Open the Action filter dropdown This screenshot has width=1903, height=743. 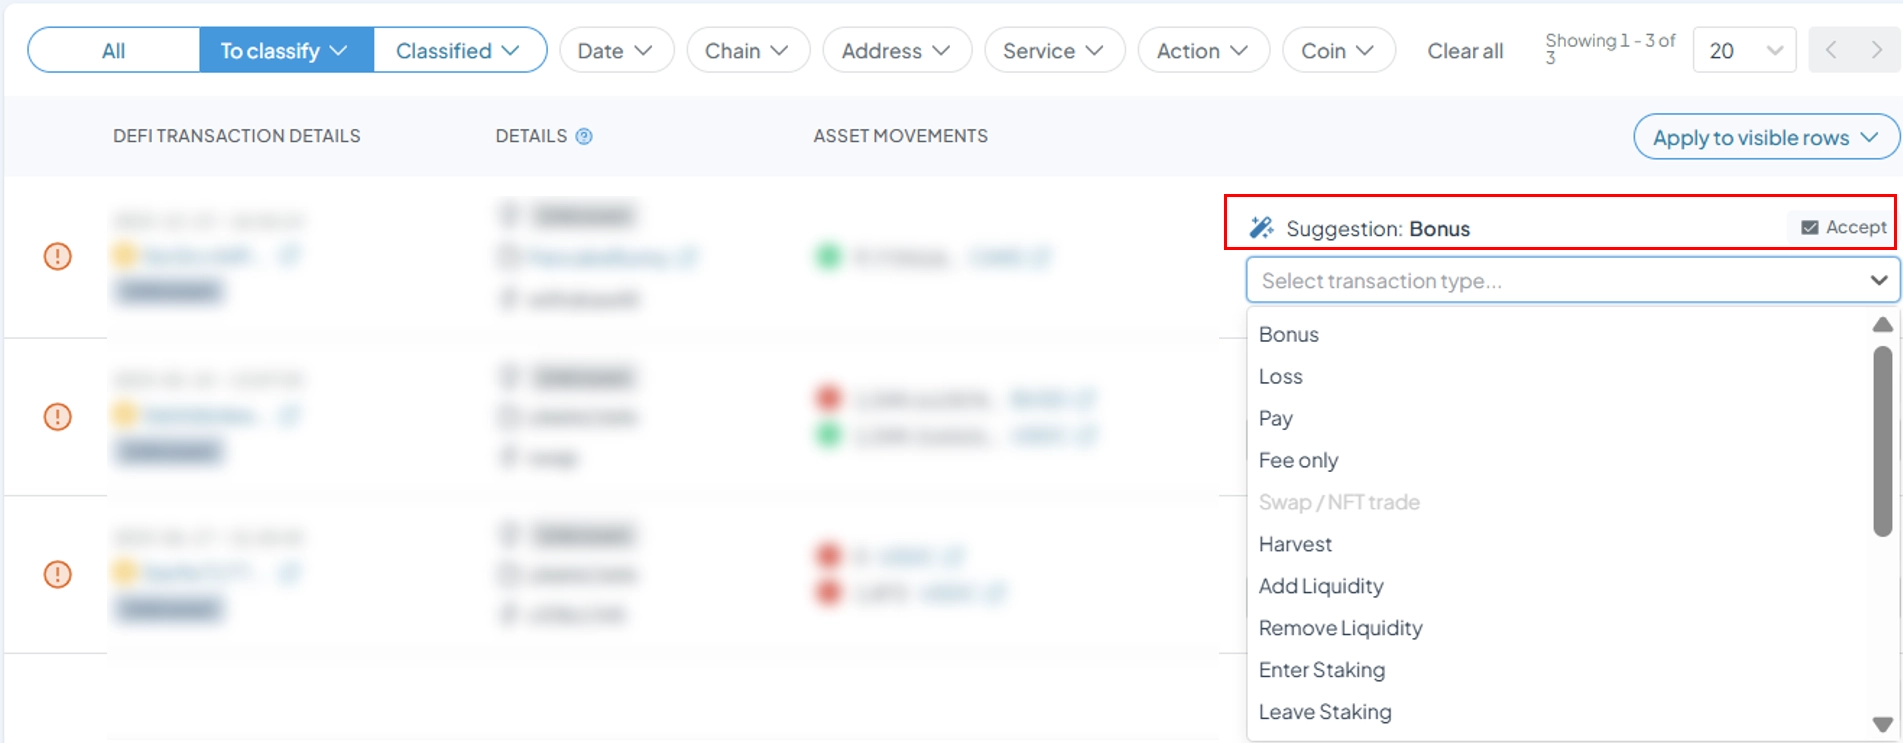[1203, 50]
